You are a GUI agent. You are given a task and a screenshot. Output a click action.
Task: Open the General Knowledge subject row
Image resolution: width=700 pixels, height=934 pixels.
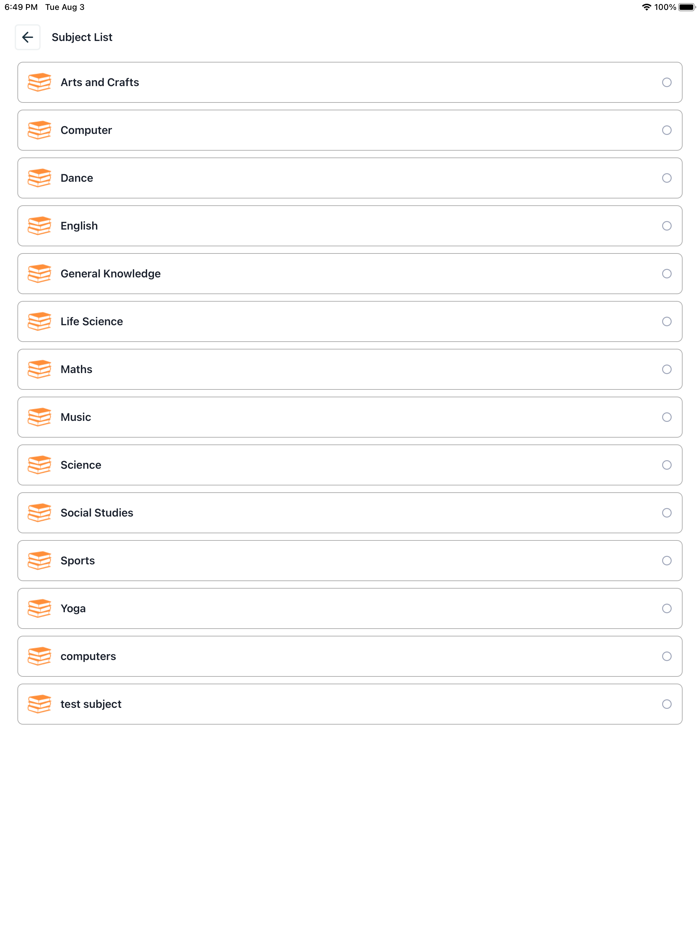click(x=350, y=274)
